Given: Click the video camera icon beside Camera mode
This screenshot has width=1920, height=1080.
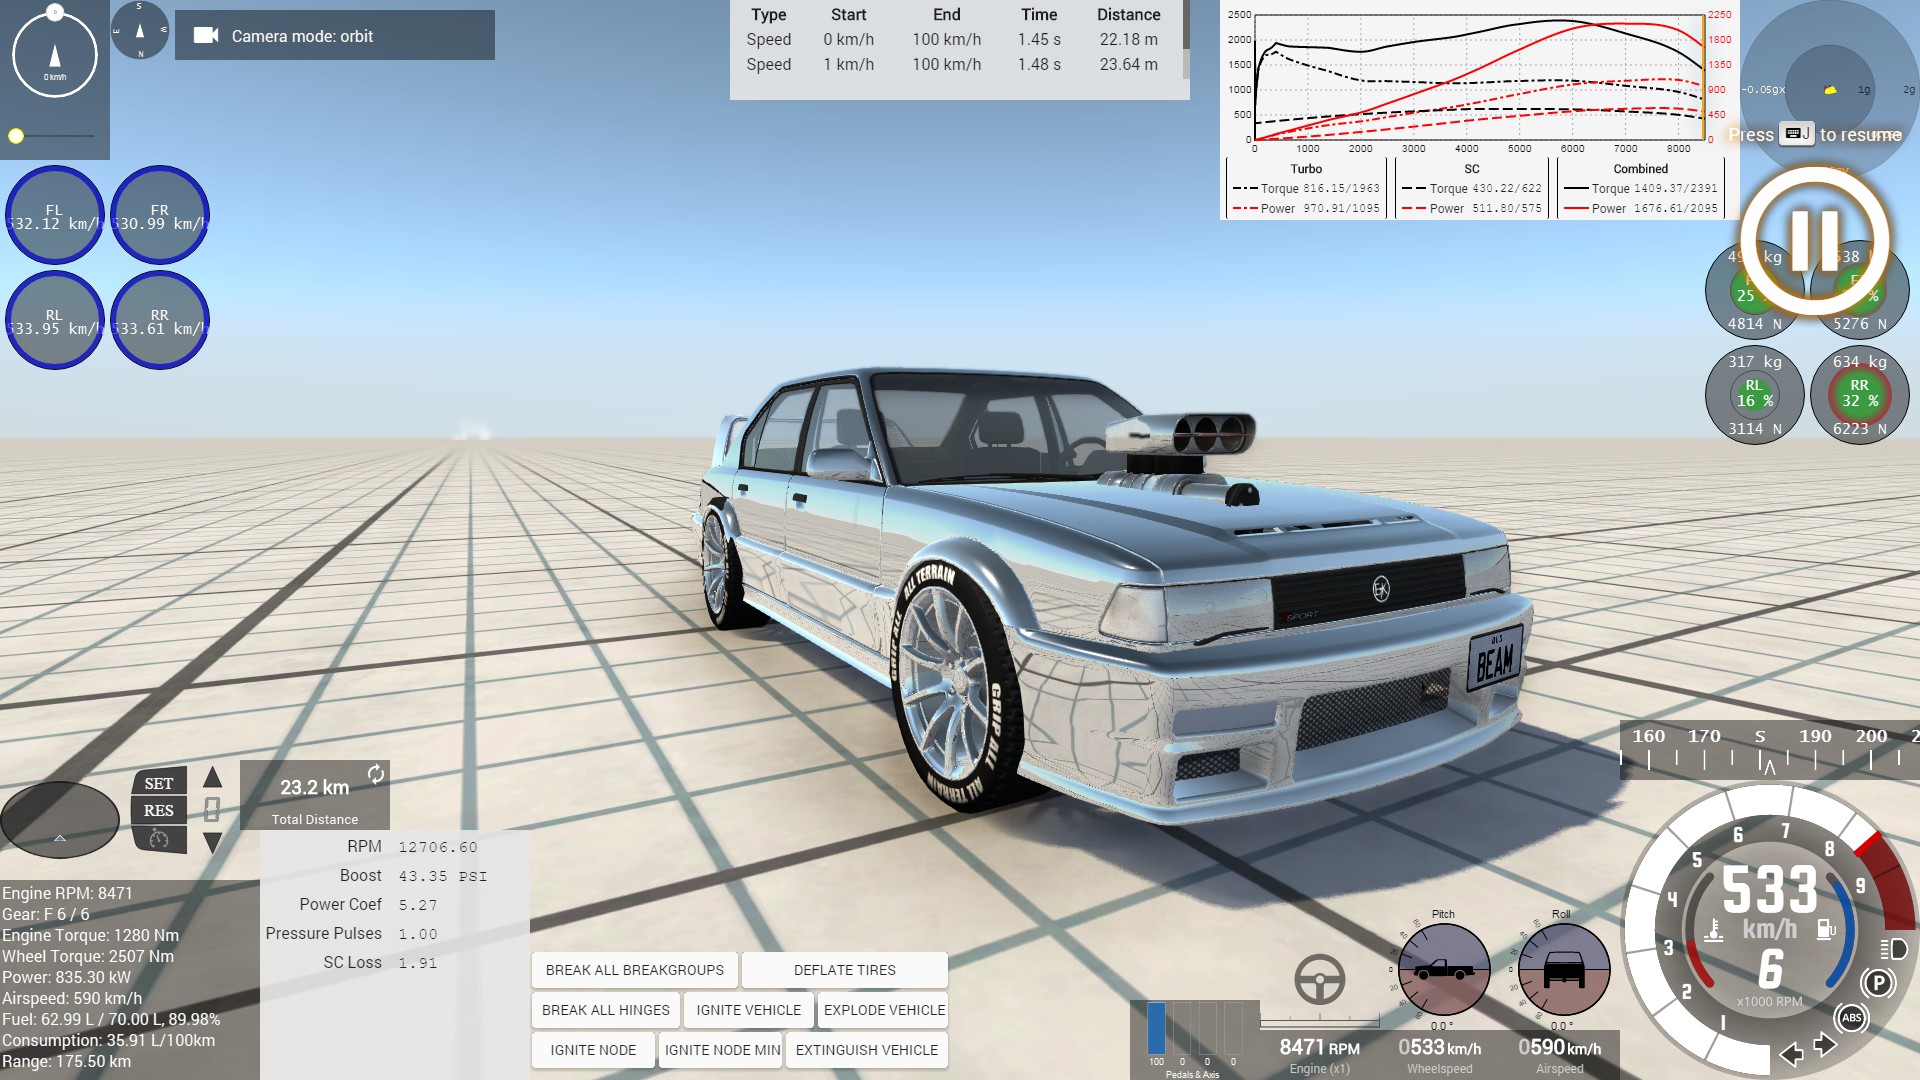Looking at the screenshot, I should [206, 36].
